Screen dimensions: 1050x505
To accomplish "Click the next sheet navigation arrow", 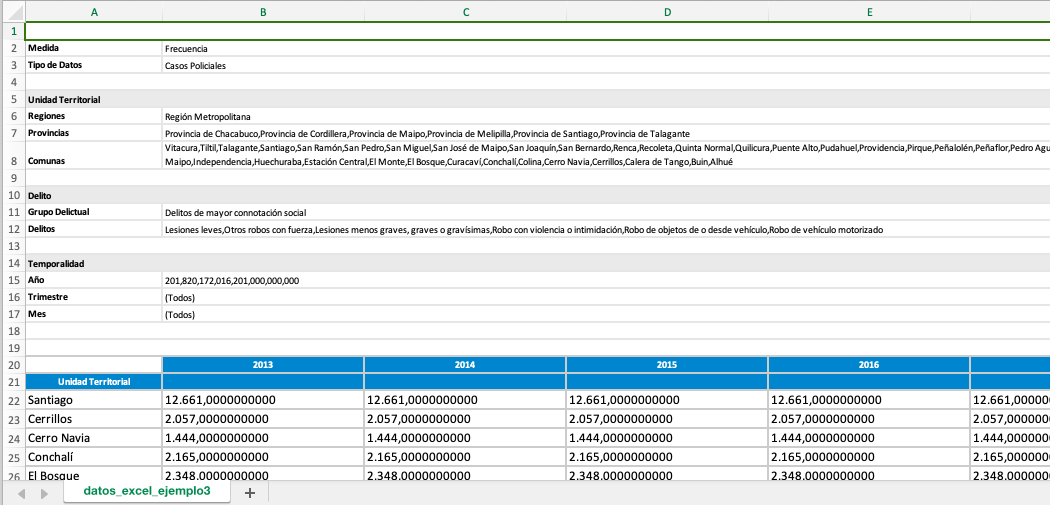I will coord(43,493).
